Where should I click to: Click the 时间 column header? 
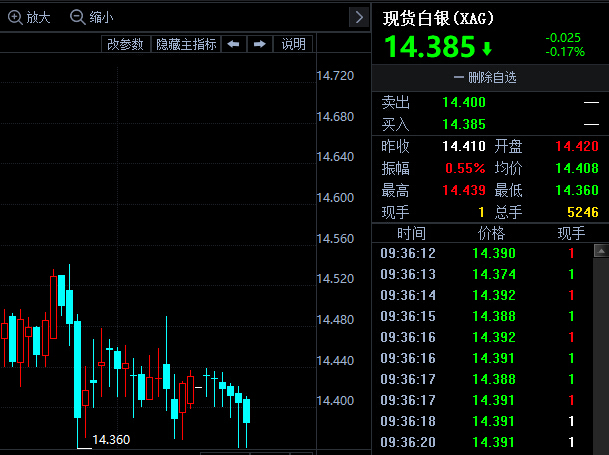411,234
